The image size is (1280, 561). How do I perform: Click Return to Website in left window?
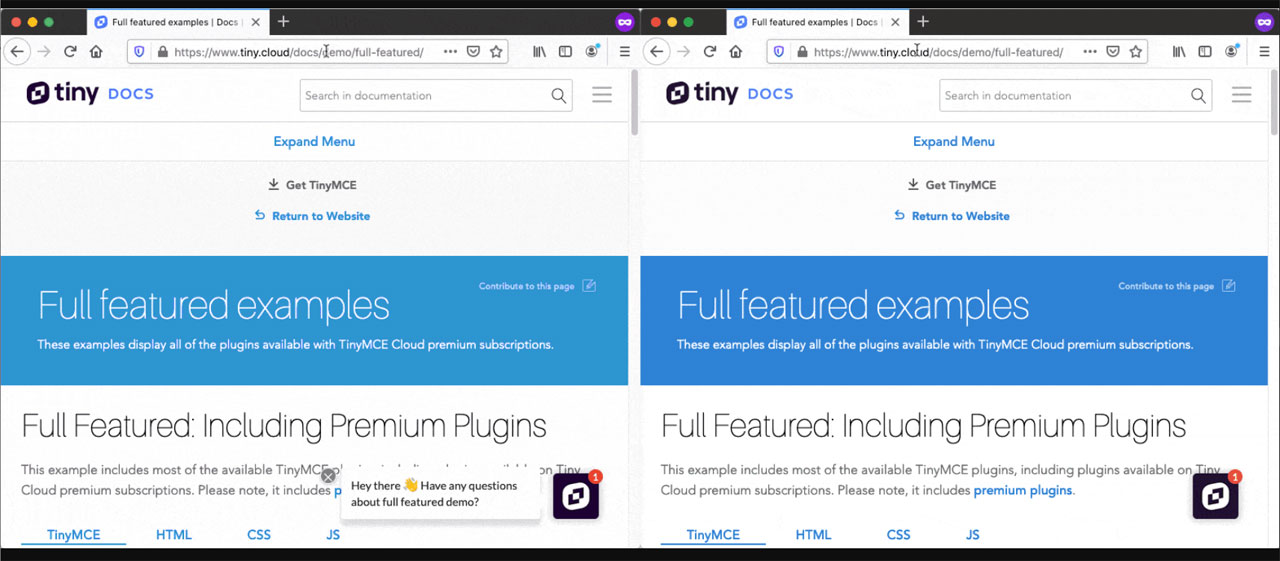coord(312,216)
